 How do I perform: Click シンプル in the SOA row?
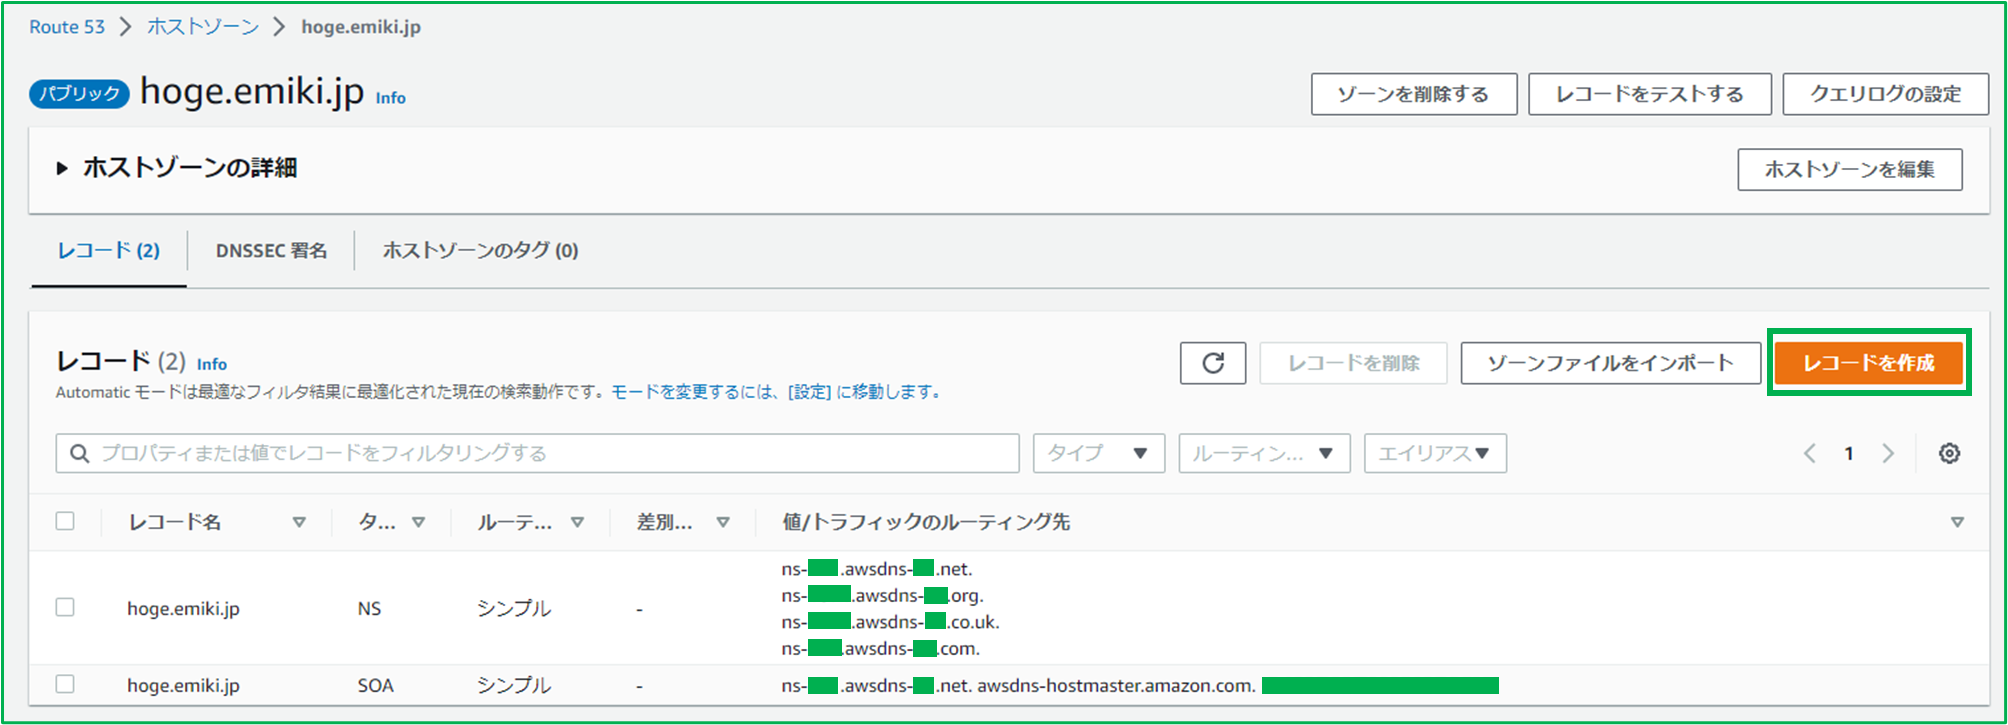tap(514, 685)
